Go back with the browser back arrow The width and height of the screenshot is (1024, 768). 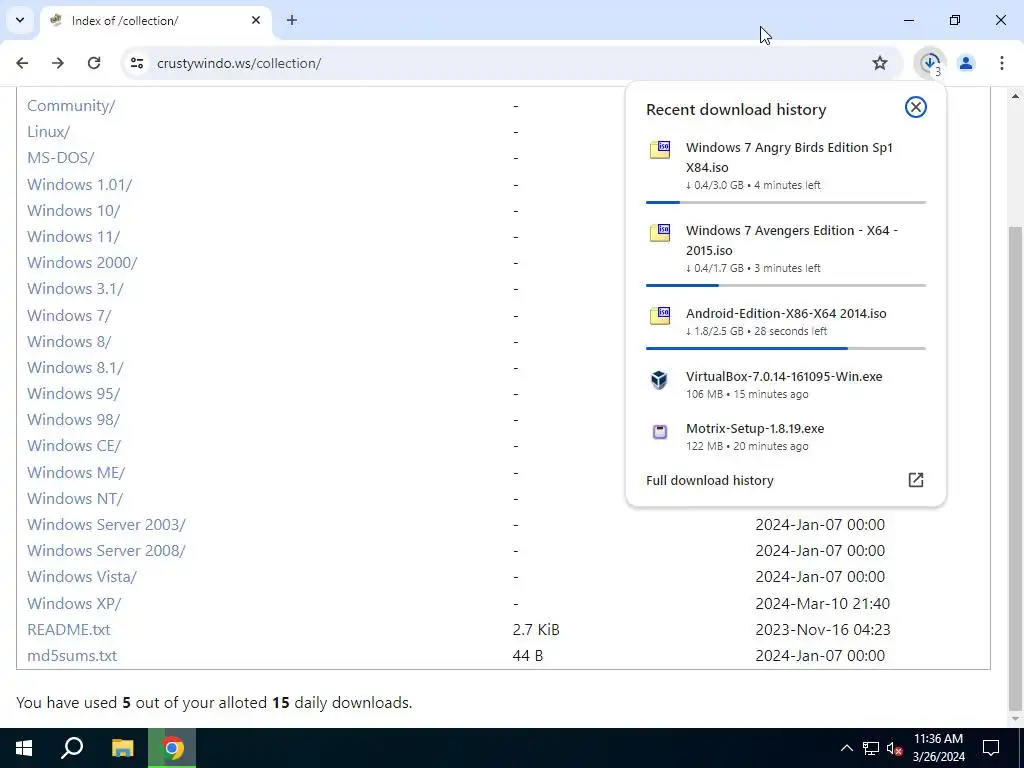pos(22,63)
